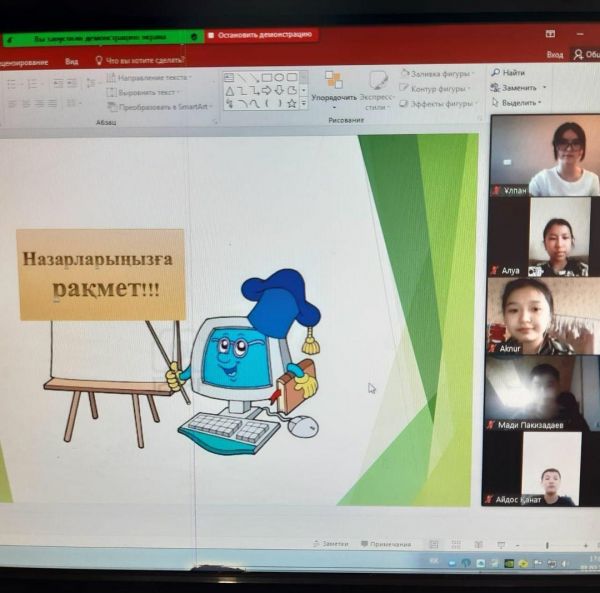The image size is (600, 593).
Task: Expand Заливка фигуры shape fill dropdown
Action: [x=436, y=74]
